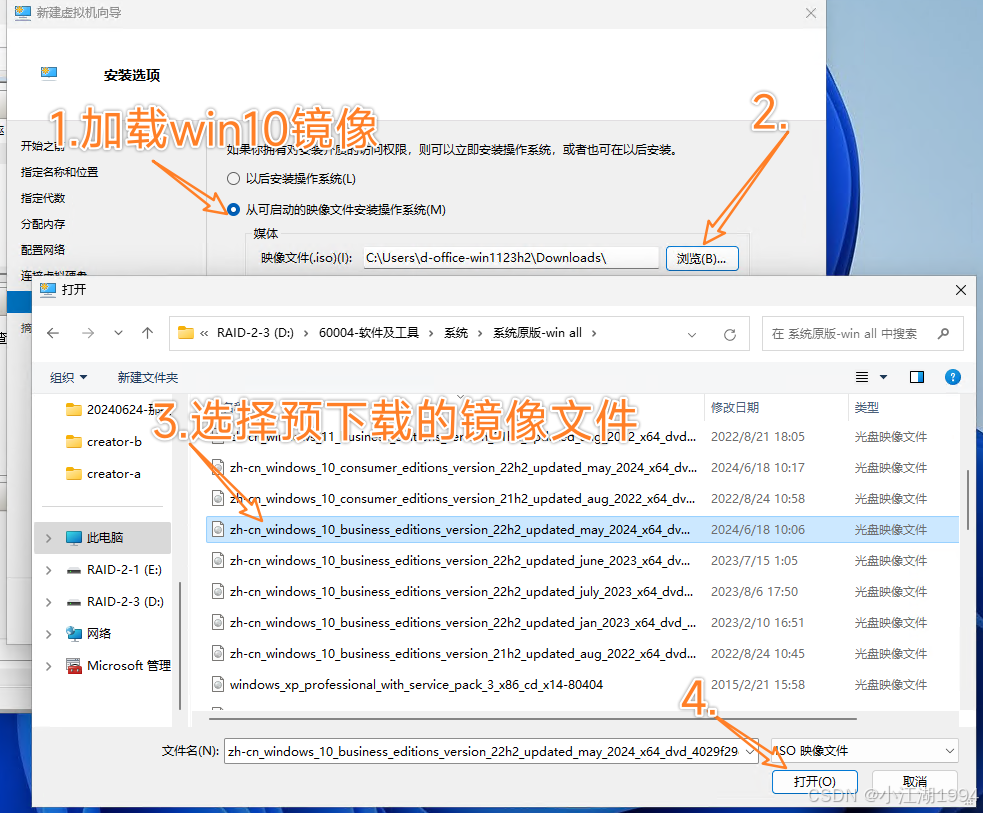Click 系统 breadcrumb segment
983x813 pixels.
(x=456, y=333)
